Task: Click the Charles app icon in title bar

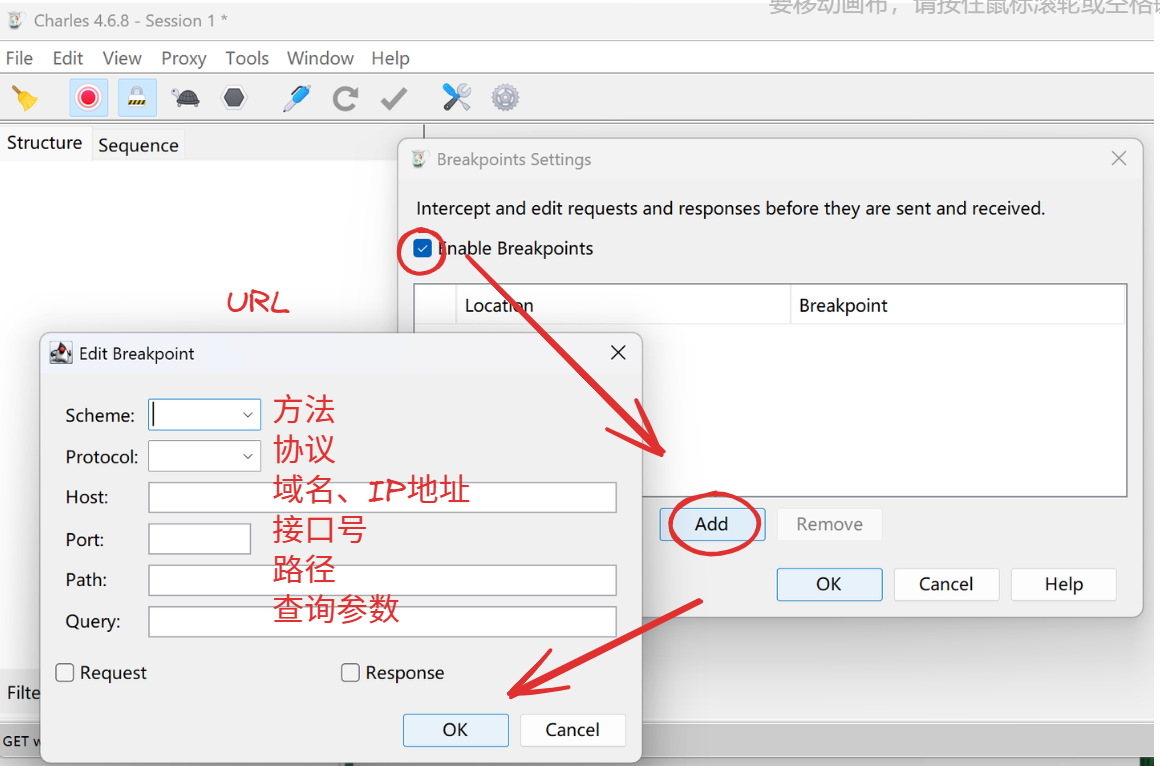Action: [15, 20]
